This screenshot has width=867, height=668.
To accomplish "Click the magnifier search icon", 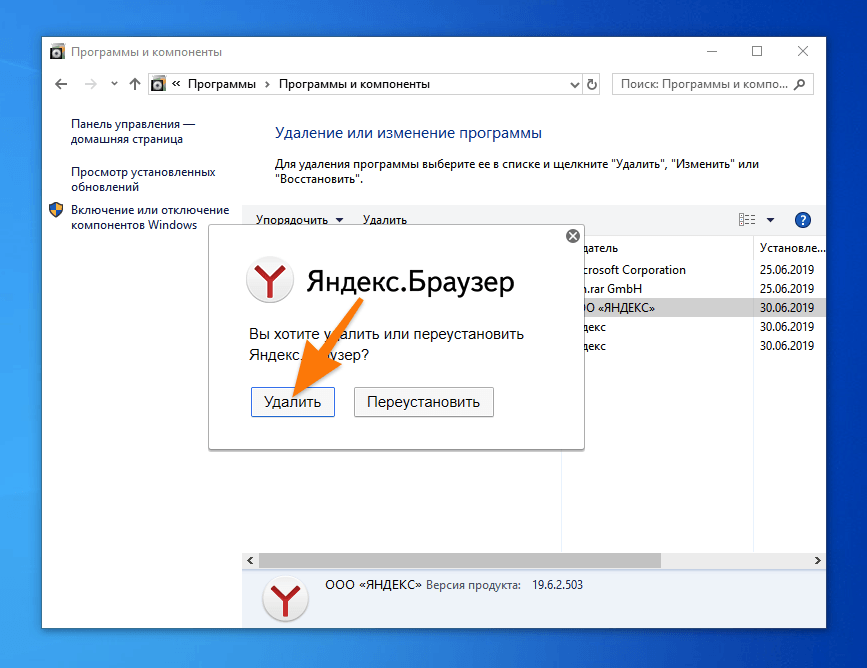I will click(800, 84).
